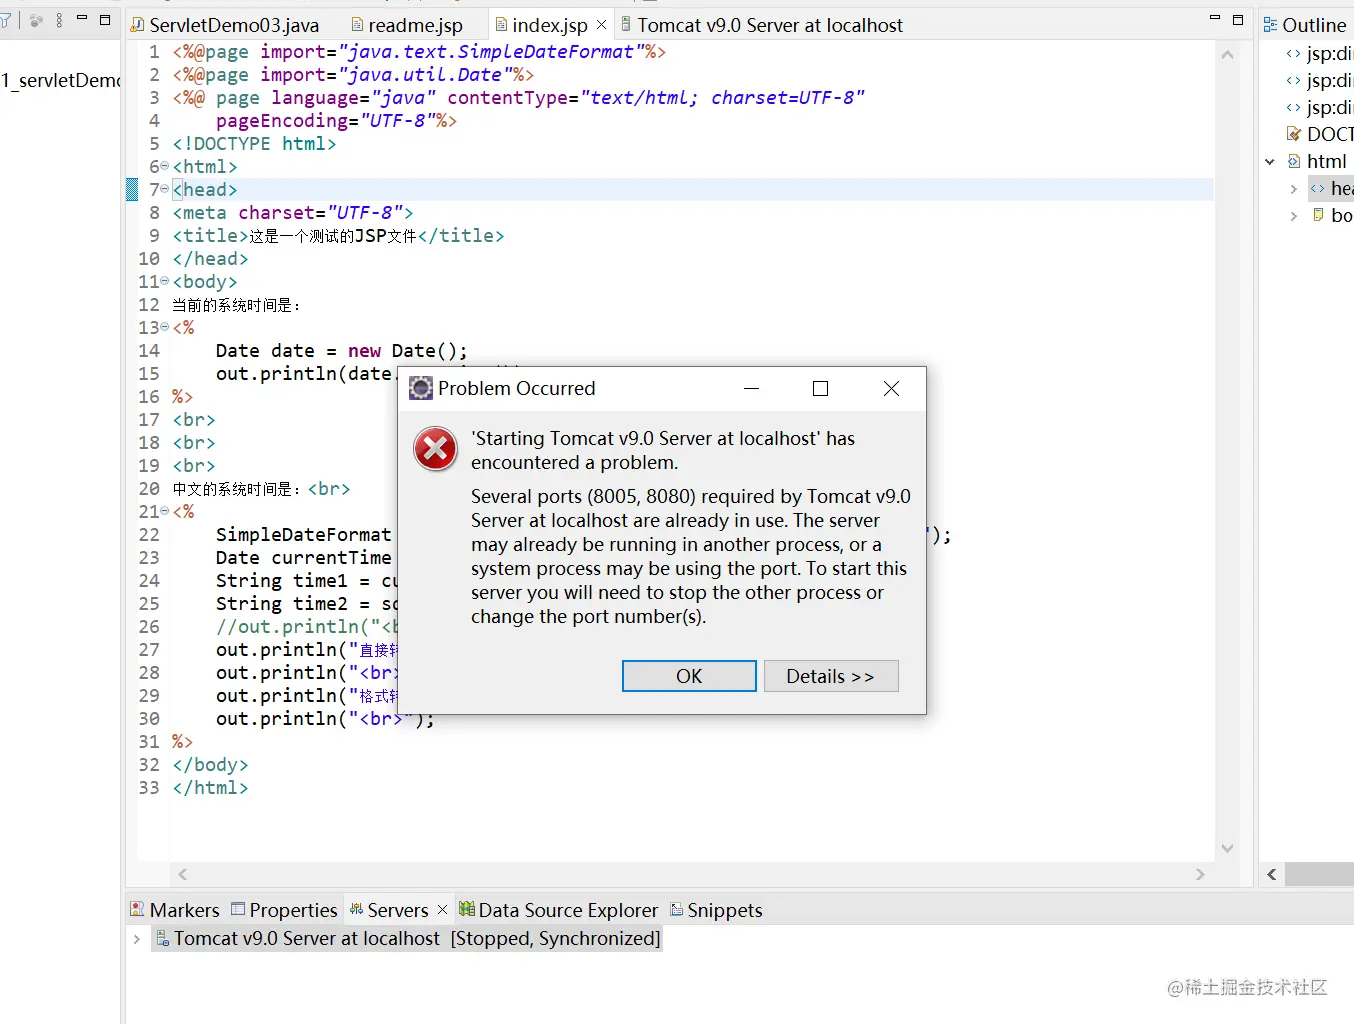Open the Snippets tab
This screenshot has width=1354, height=1024.
[x=716, y=910]
